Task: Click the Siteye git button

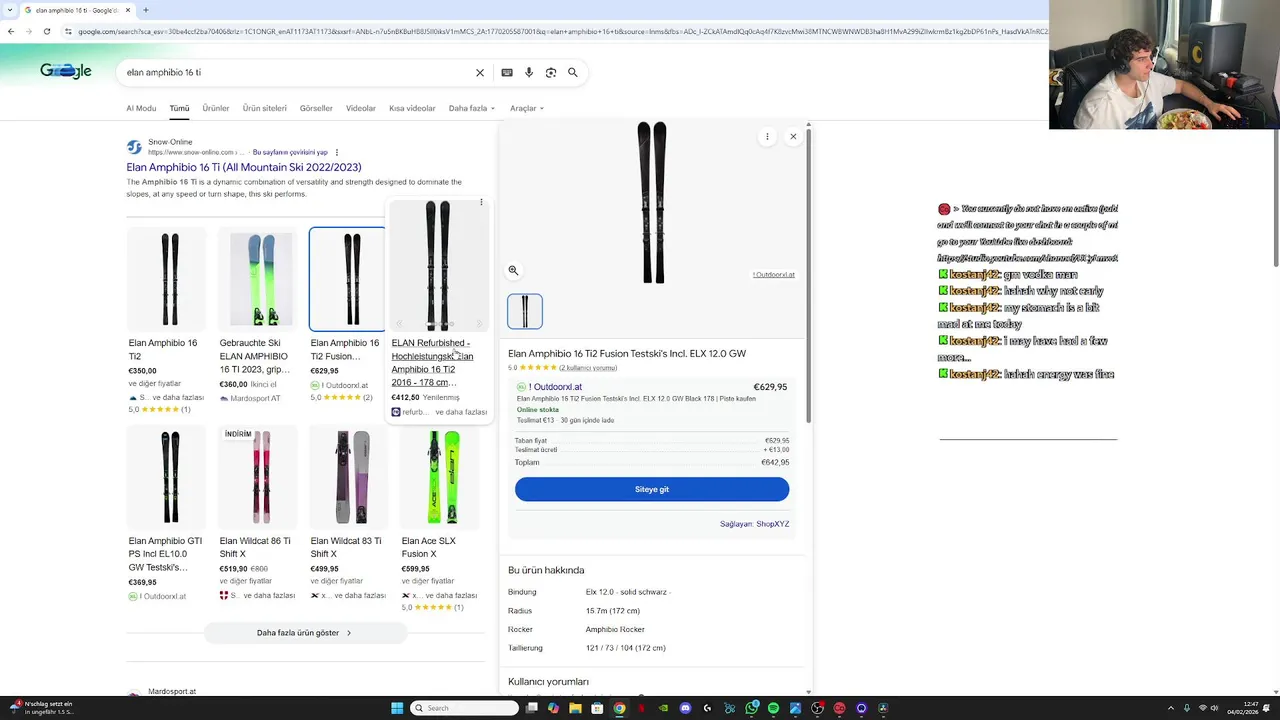Action: click(652, 489)
